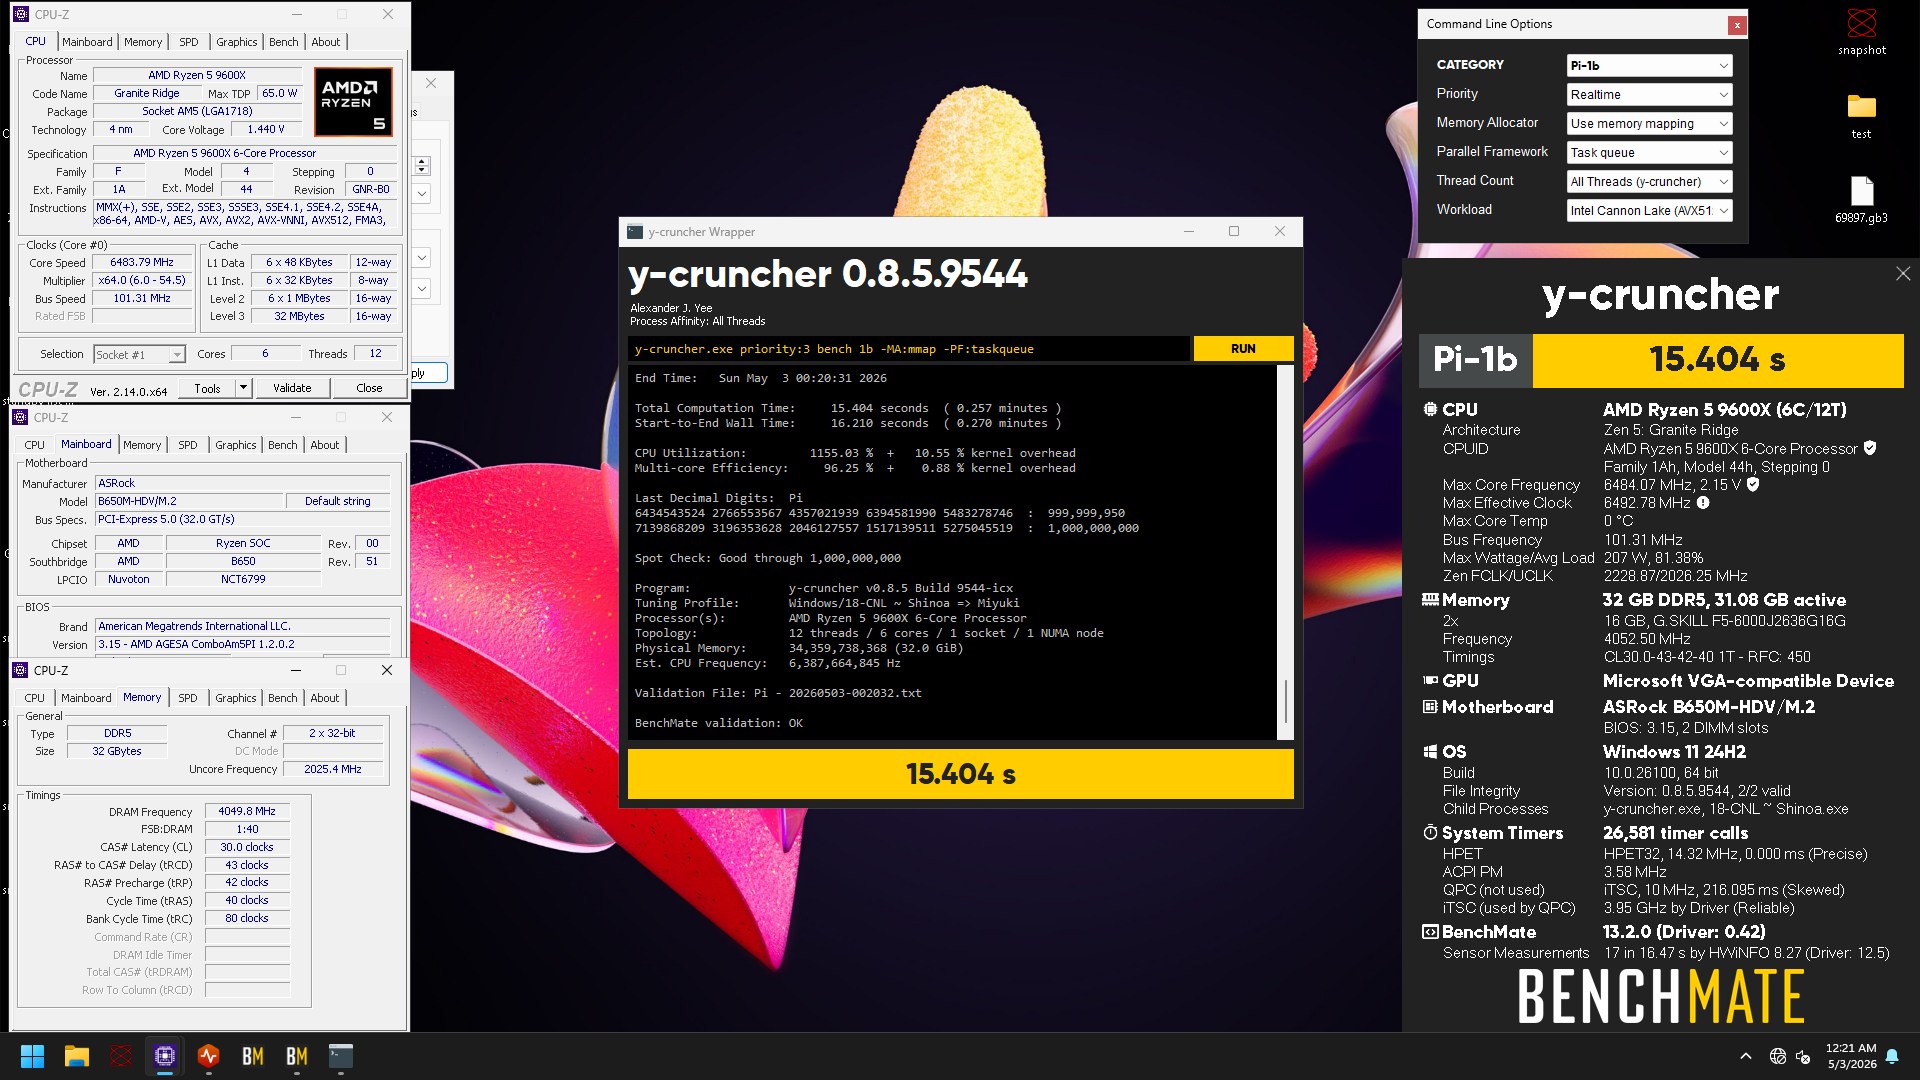Click the Windows logo icon beside OS
The width and height of the screenshot is (1920, 1080).
click(1430, 751)
